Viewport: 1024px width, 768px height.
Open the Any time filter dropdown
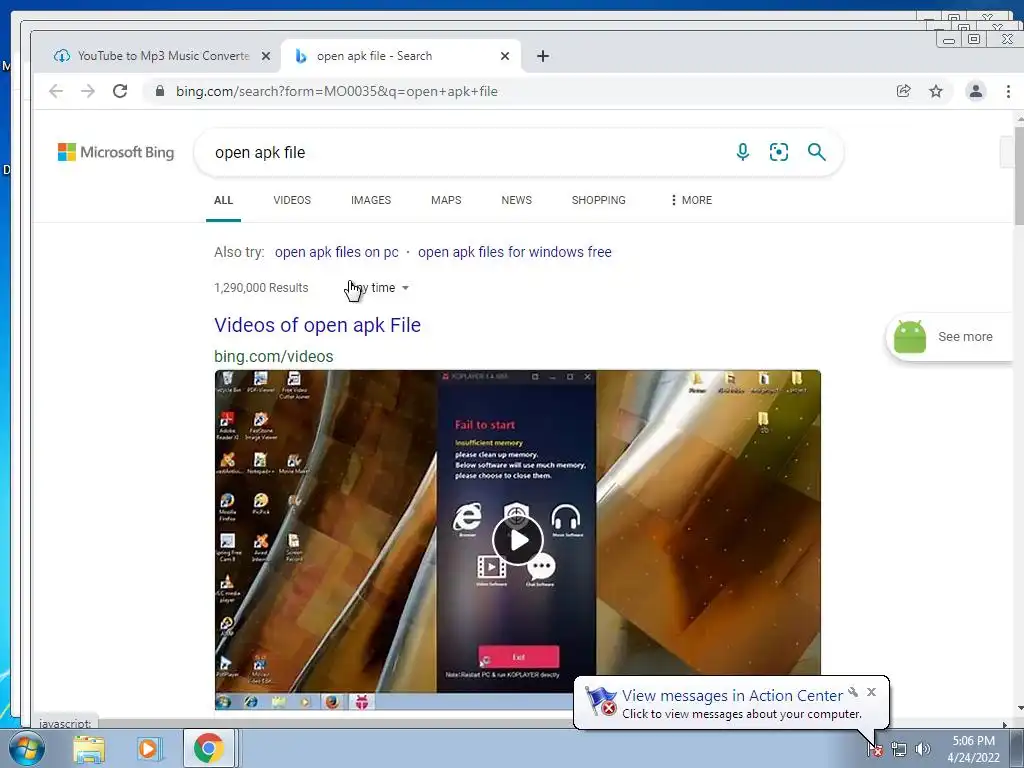click(379, 288)
